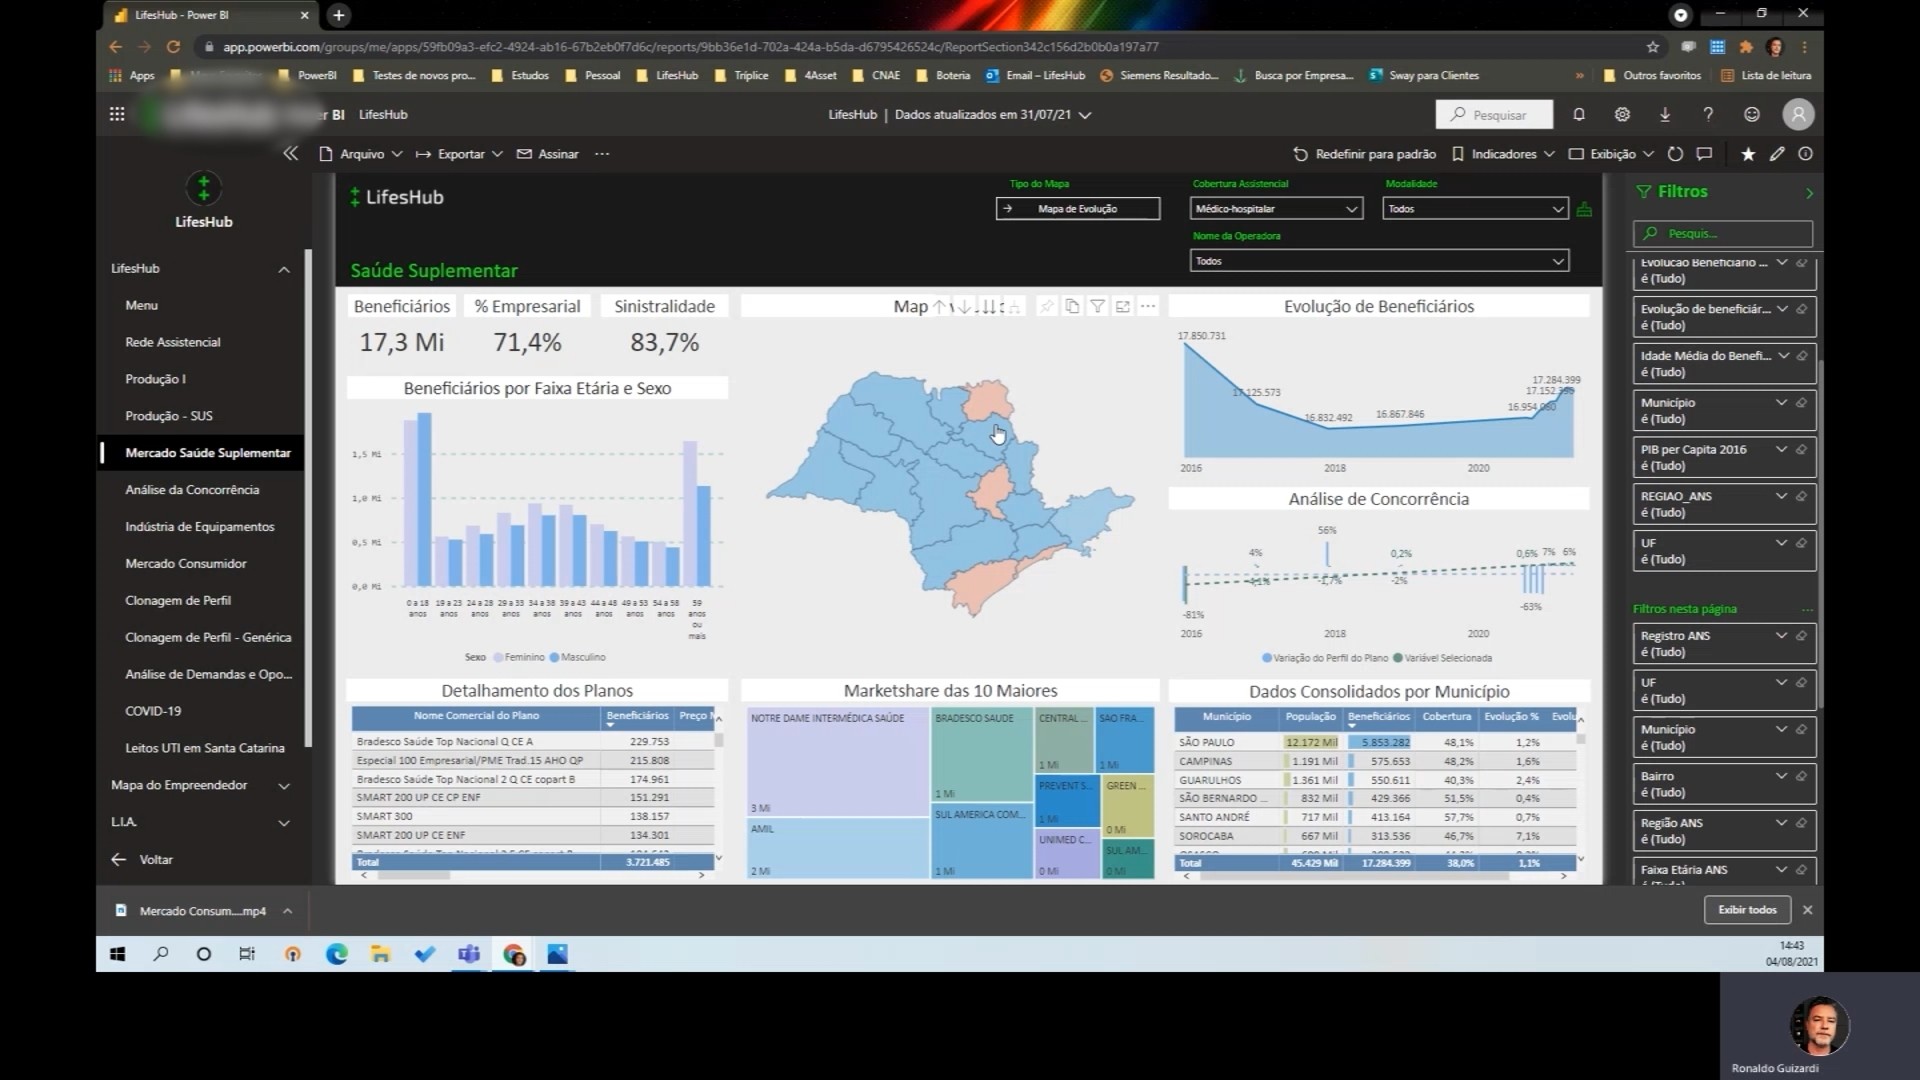The image size is (1920, 1080).
Task: Open the Cobertura Assistencial dropdown
Action: pos(1276,209)
